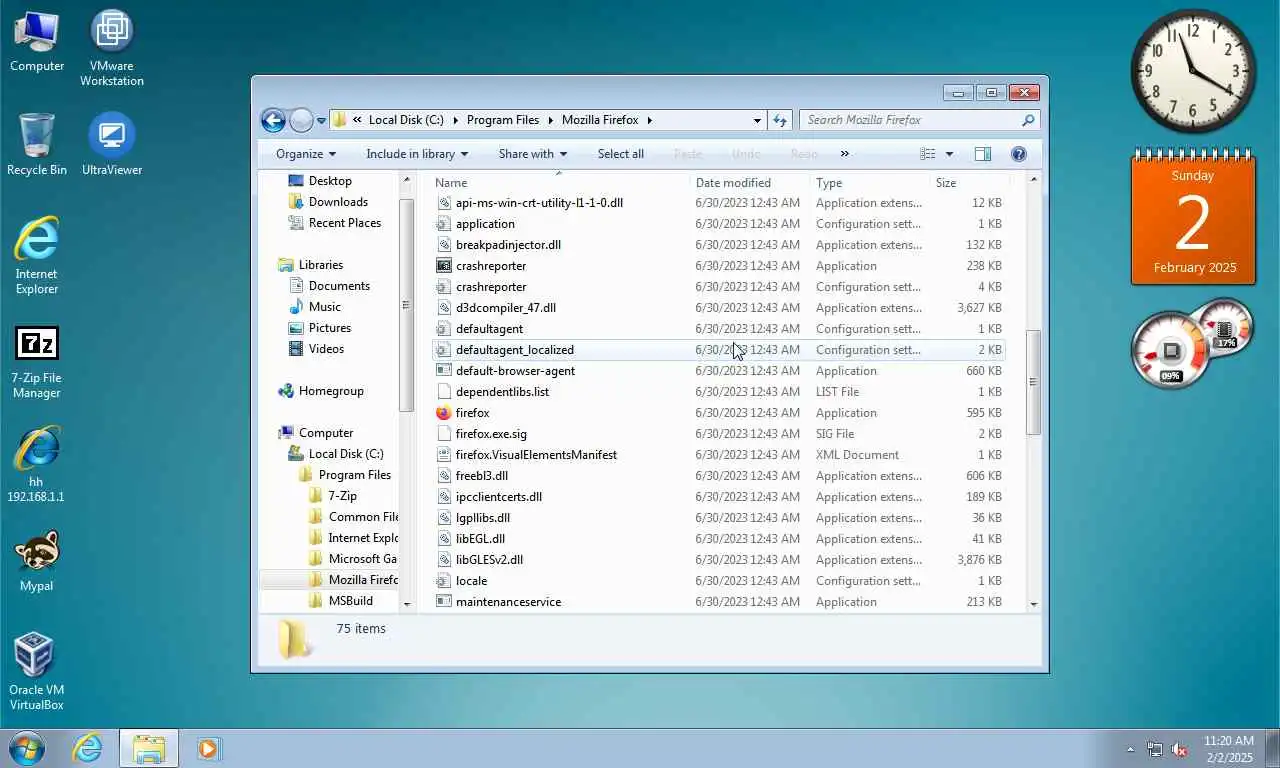Viewport: 1280px width, 768px height.
Task: Click Windows Explorer taskbar button
Action: (x=149, y=748)
